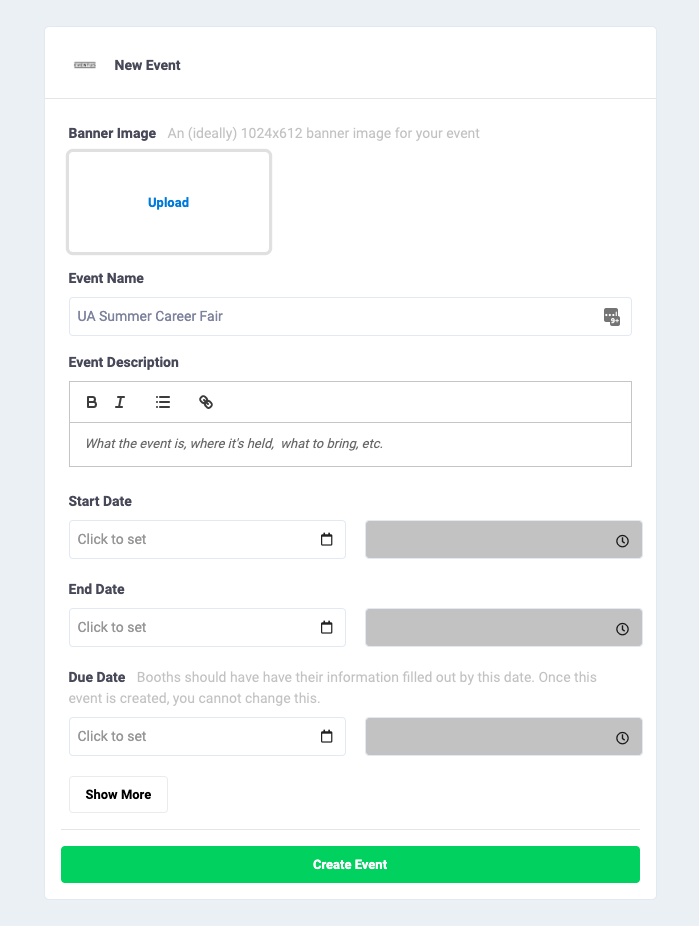Open the Start Date calendar picker icon
The width and height of the screenshot is (699, 926).
click(326, 540)
